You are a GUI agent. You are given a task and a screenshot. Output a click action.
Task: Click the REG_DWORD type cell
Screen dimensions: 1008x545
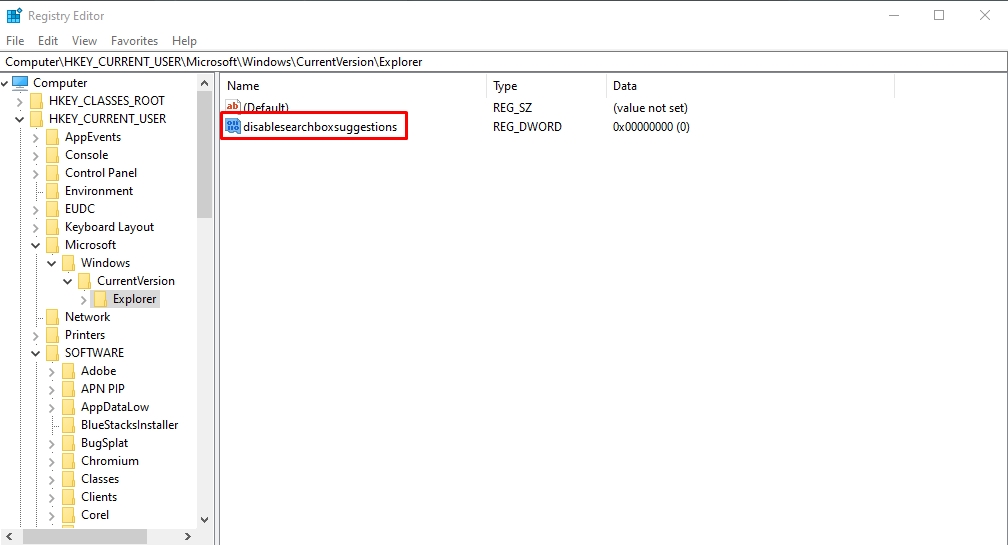[x=527, y=127]
